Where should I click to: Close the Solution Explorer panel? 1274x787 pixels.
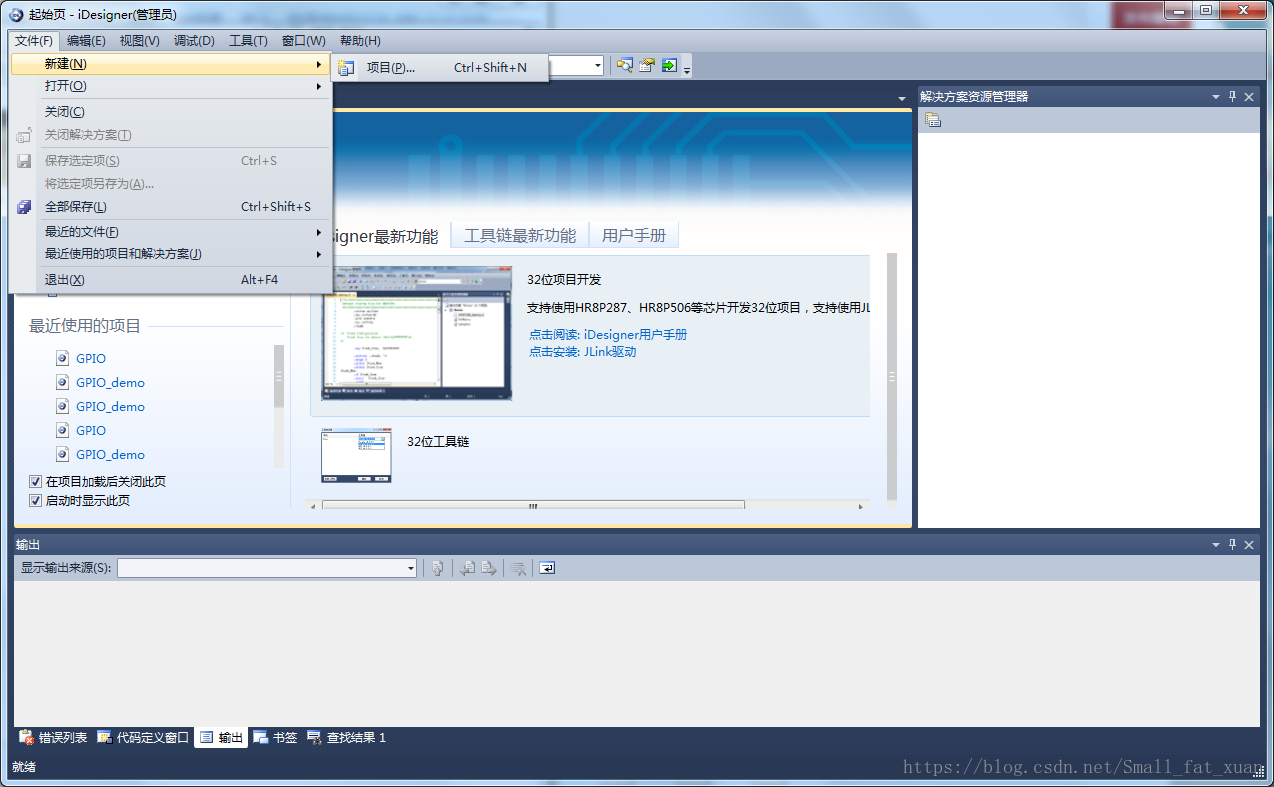1249,96
